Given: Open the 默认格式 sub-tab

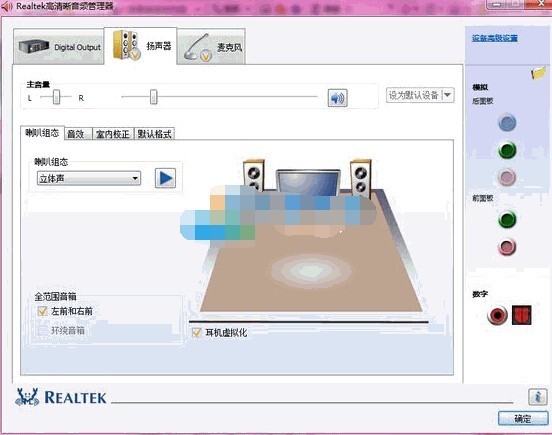Looking at the screenshot, I should tap(154, 134).
